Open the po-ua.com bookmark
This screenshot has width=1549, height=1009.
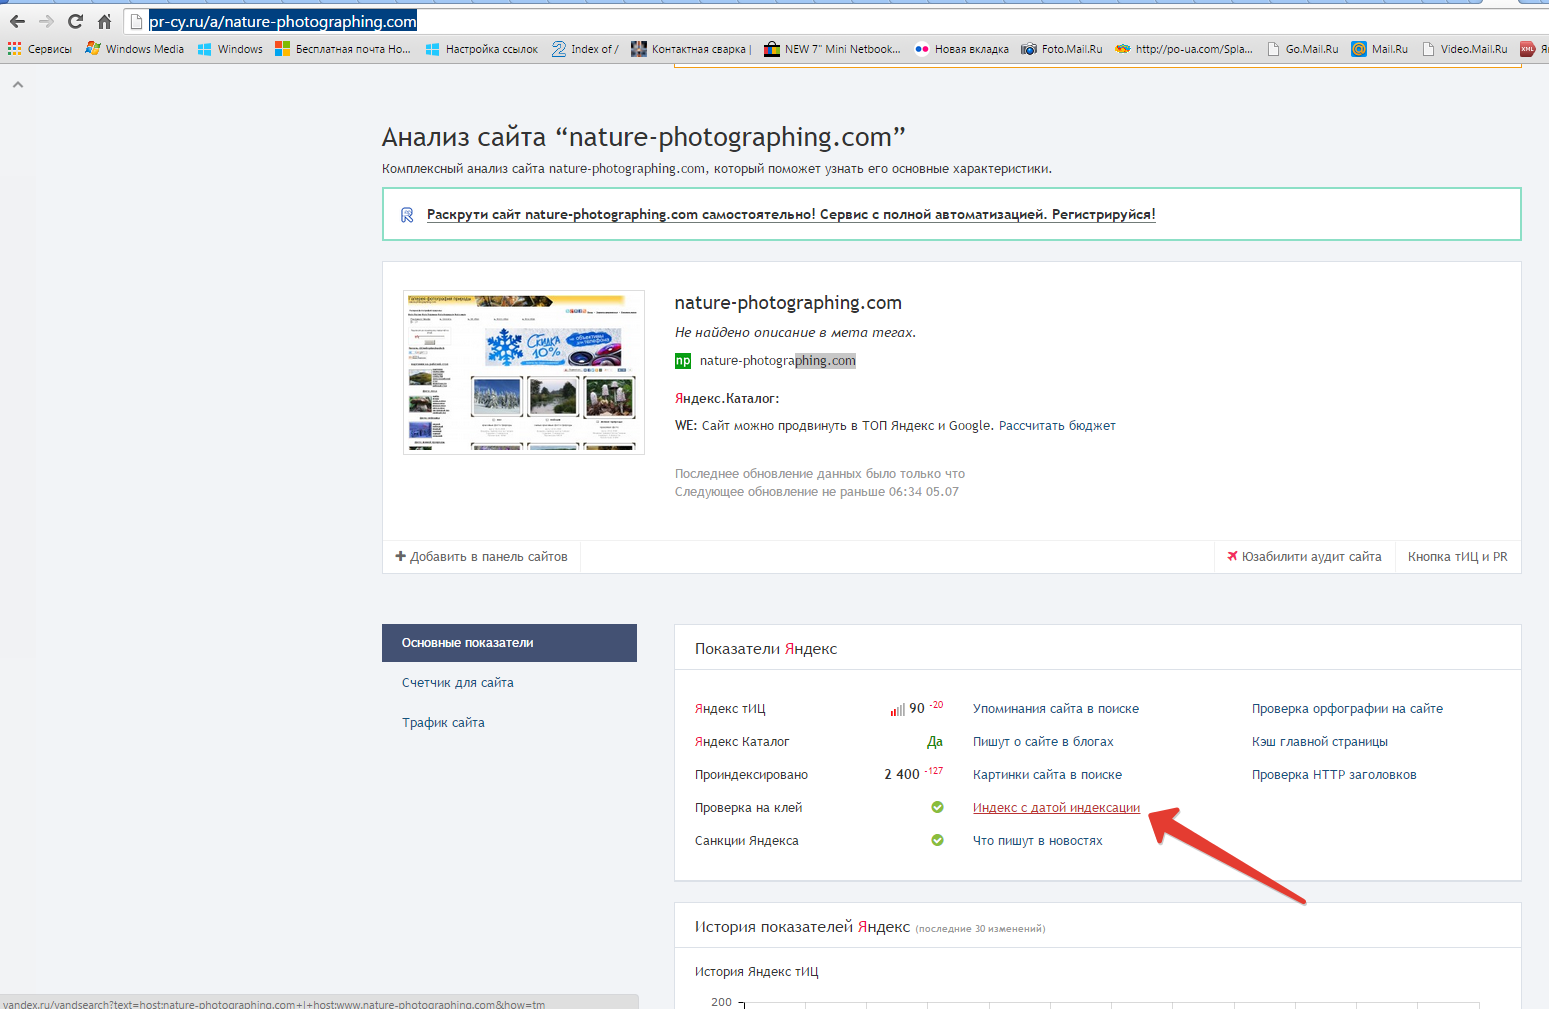click(1184, 49)
